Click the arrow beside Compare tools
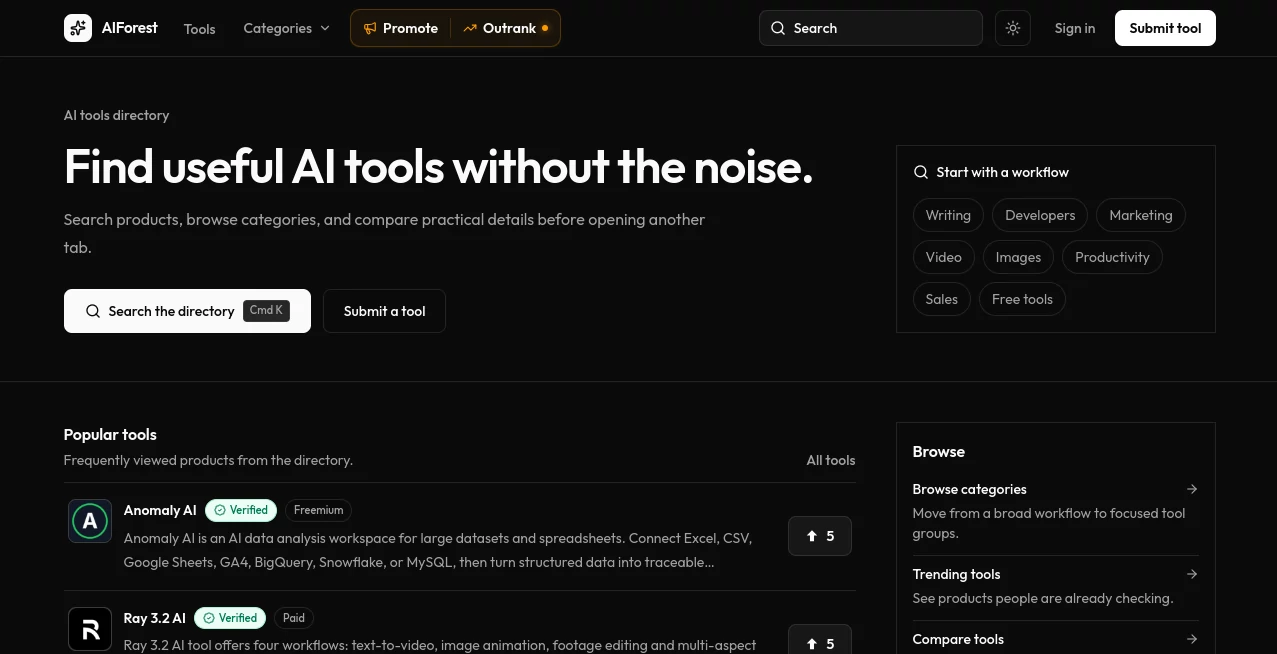 (1191, 639)
